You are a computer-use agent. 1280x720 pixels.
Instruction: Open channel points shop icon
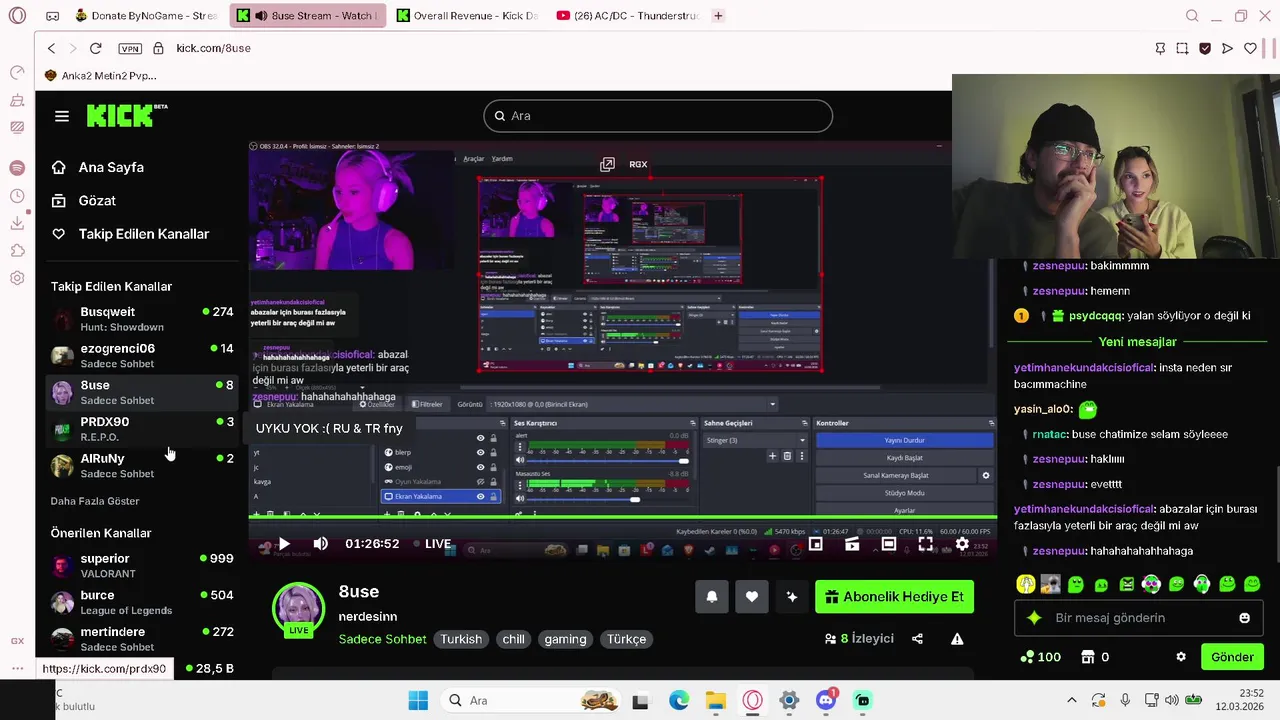coord(1089,657)
